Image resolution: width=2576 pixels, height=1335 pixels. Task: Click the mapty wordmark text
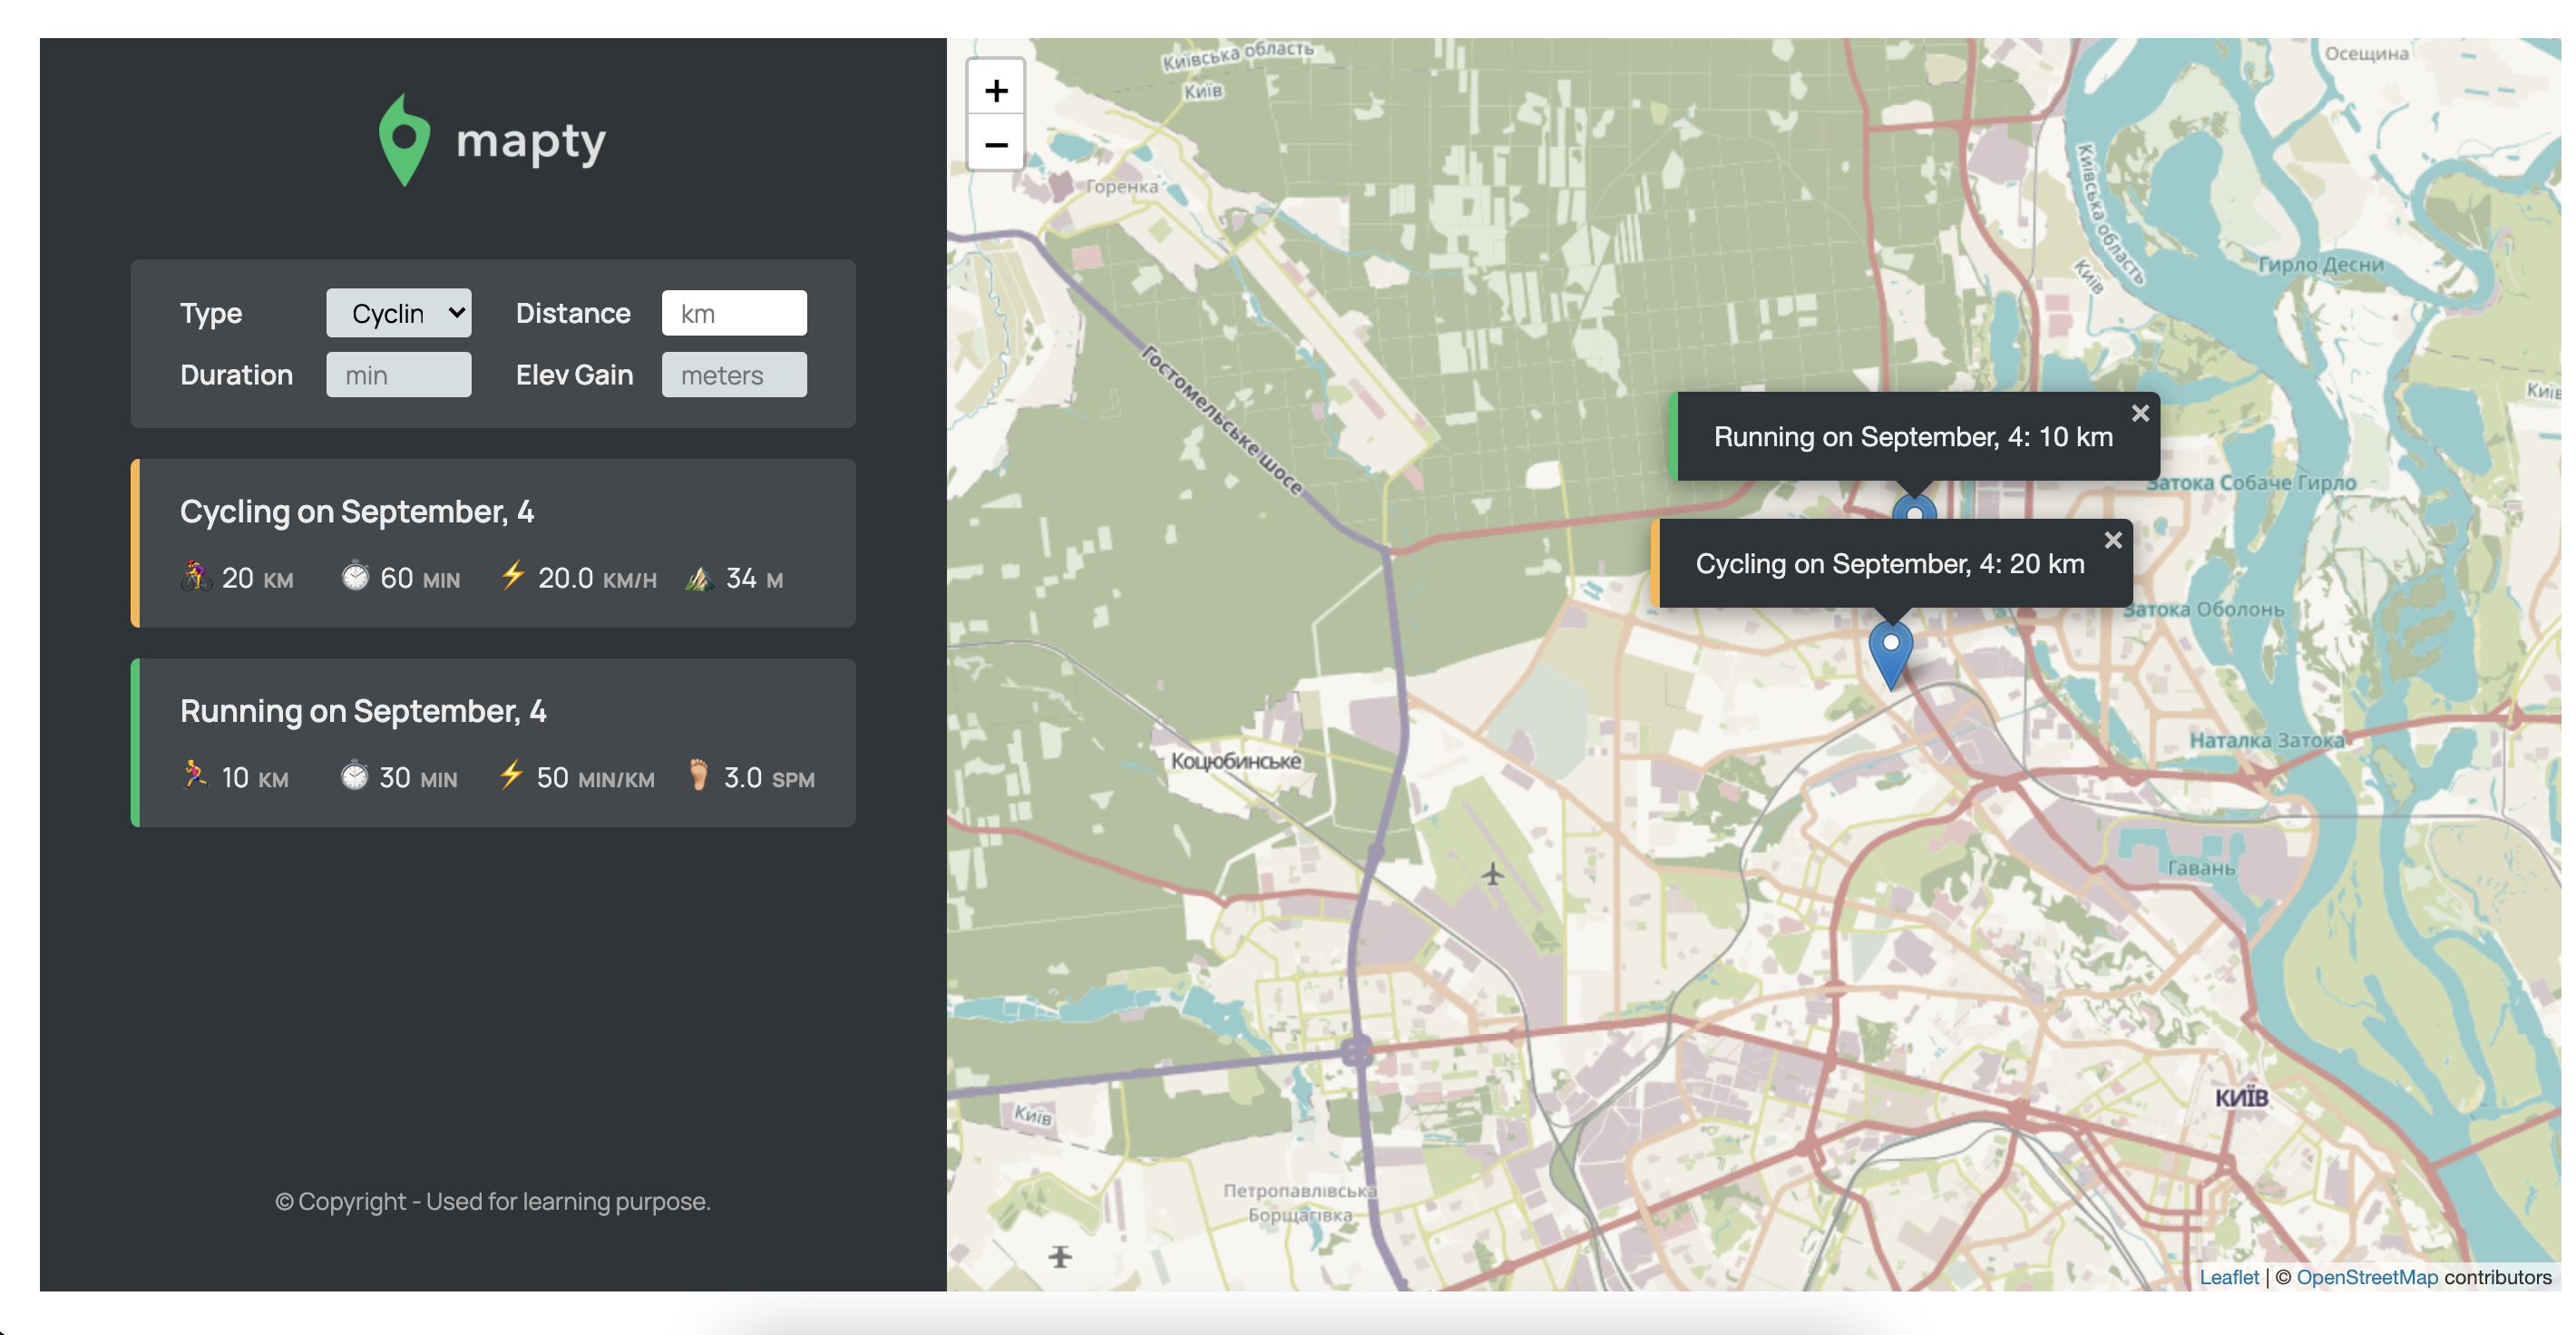pos(531,143)
